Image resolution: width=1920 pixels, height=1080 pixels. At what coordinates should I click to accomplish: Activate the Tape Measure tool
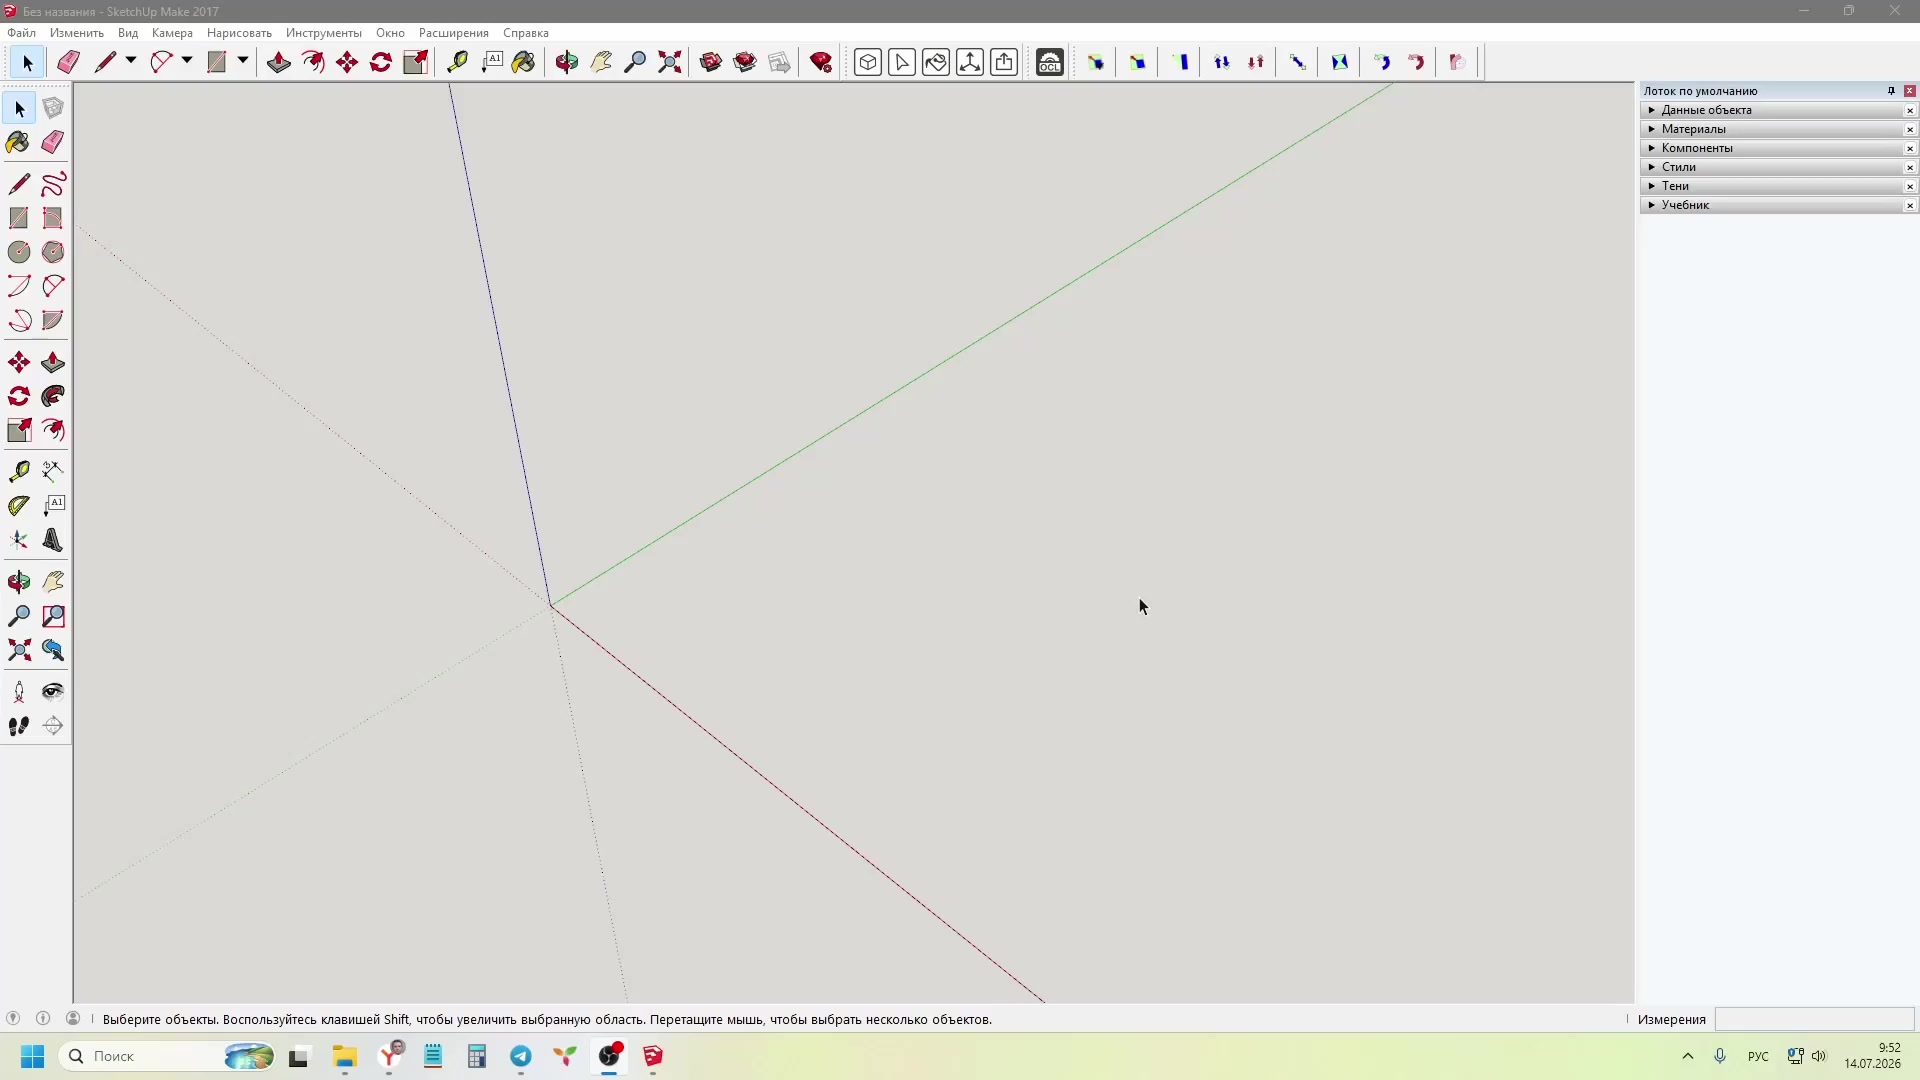pyautogui.click(x=19, y=471)
